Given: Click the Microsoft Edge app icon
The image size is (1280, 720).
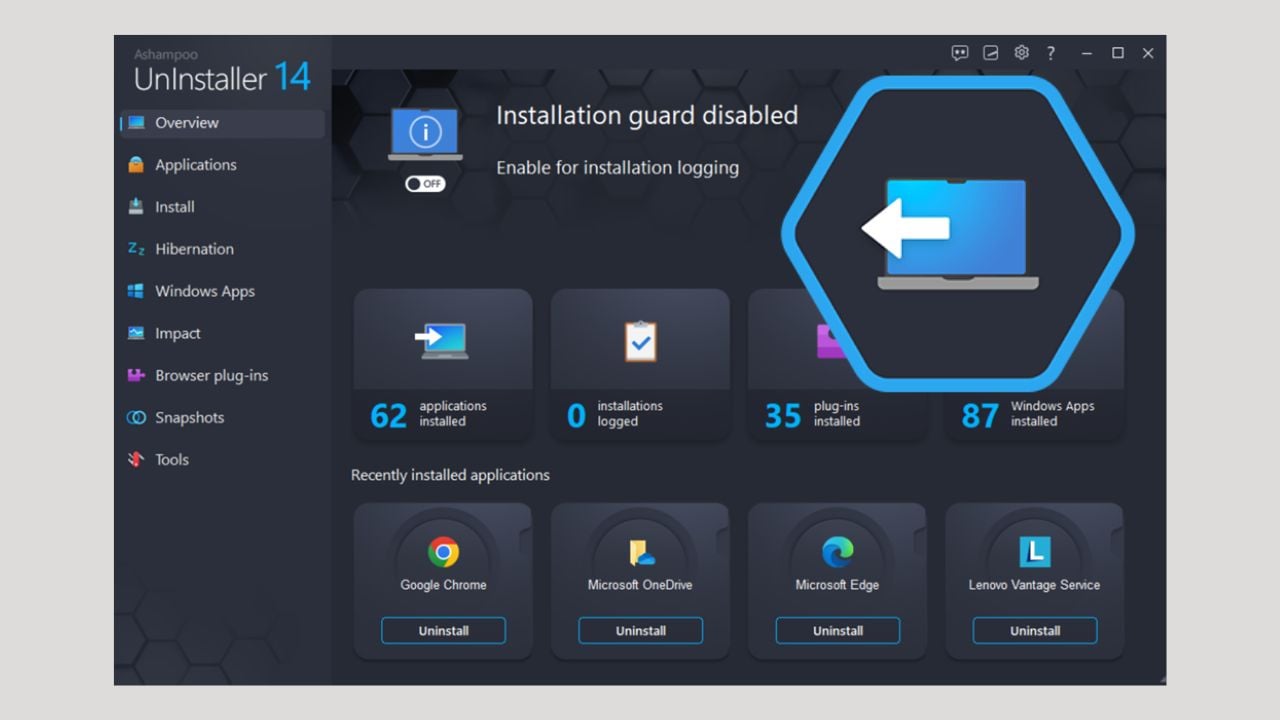Looking at the screenshot, I should coord(838,552).
